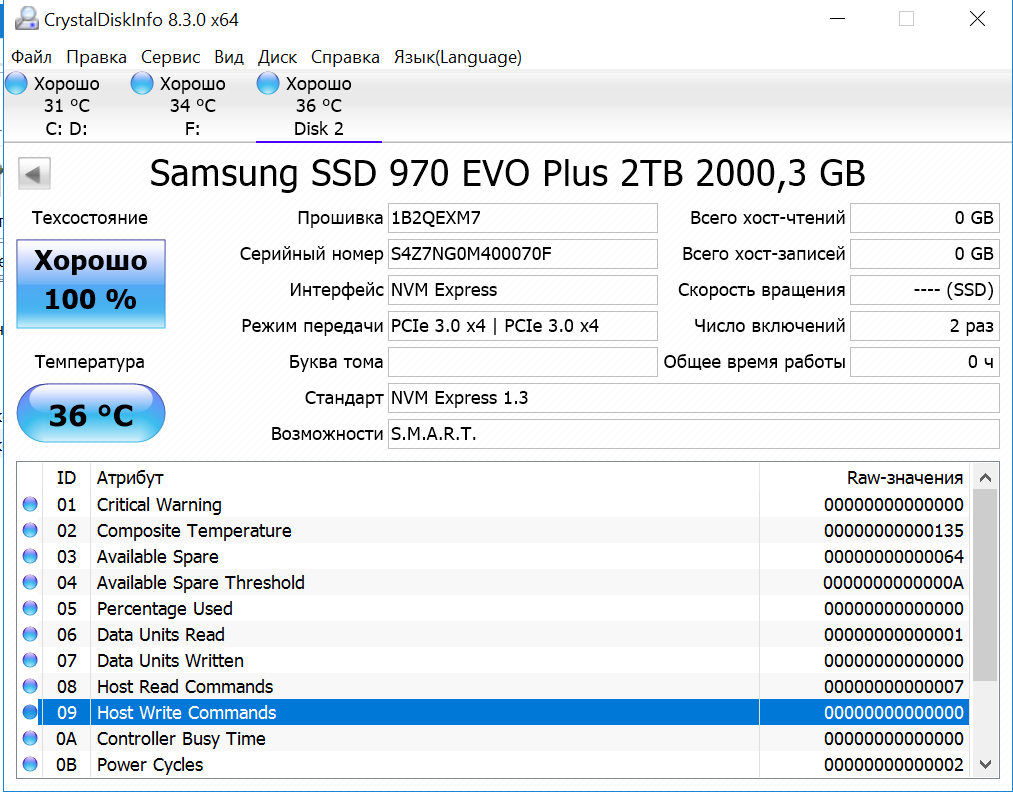Click the status orb beside Available Spare

pos(30,557)
